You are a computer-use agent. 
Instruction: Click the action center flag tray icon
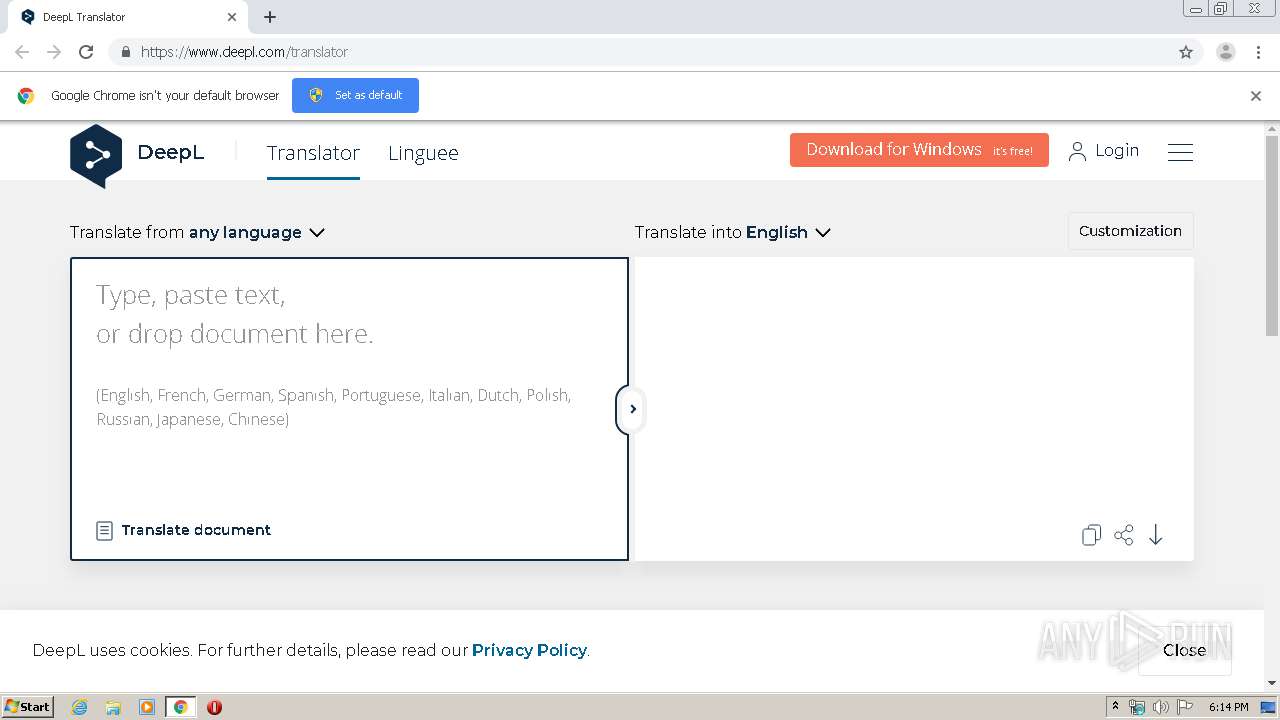click(x=1185, y=707)
